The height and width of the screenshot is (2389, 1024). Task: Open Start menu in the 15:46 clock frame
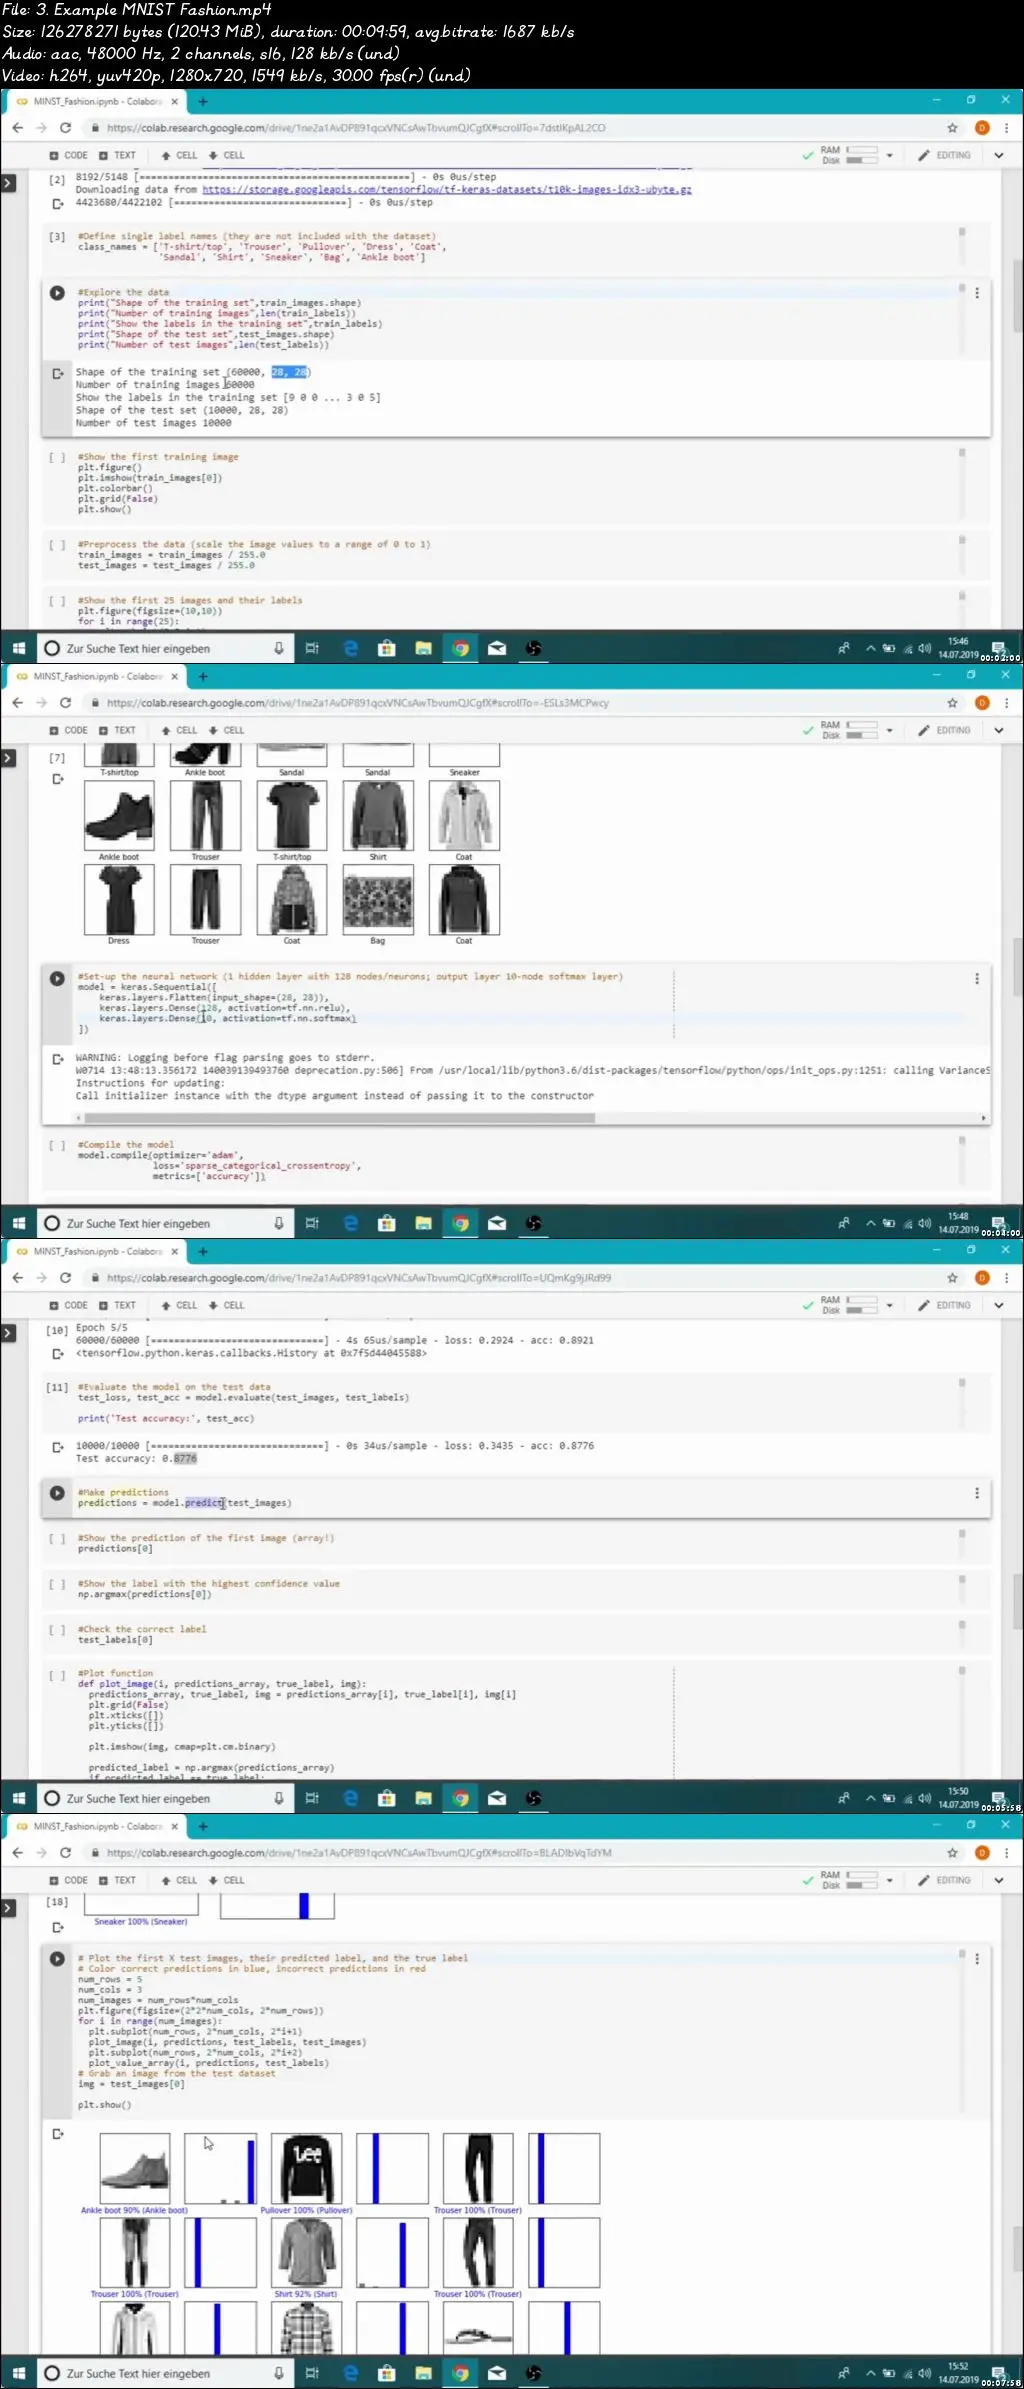click(x=18, y=648)
